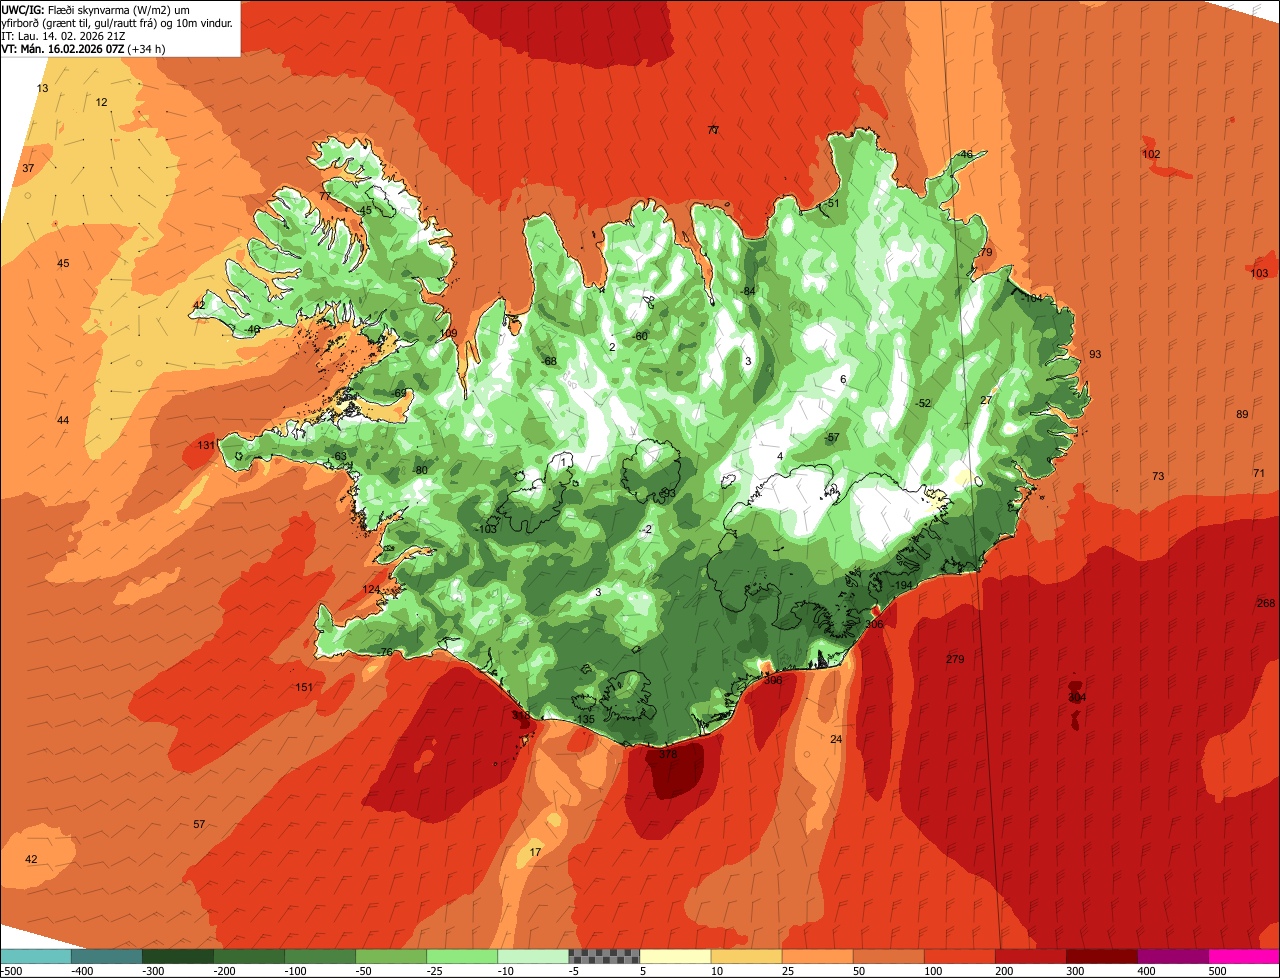Click the map value '79'
This screenshot has height=978, width=1280.
(x=986, y=253)
